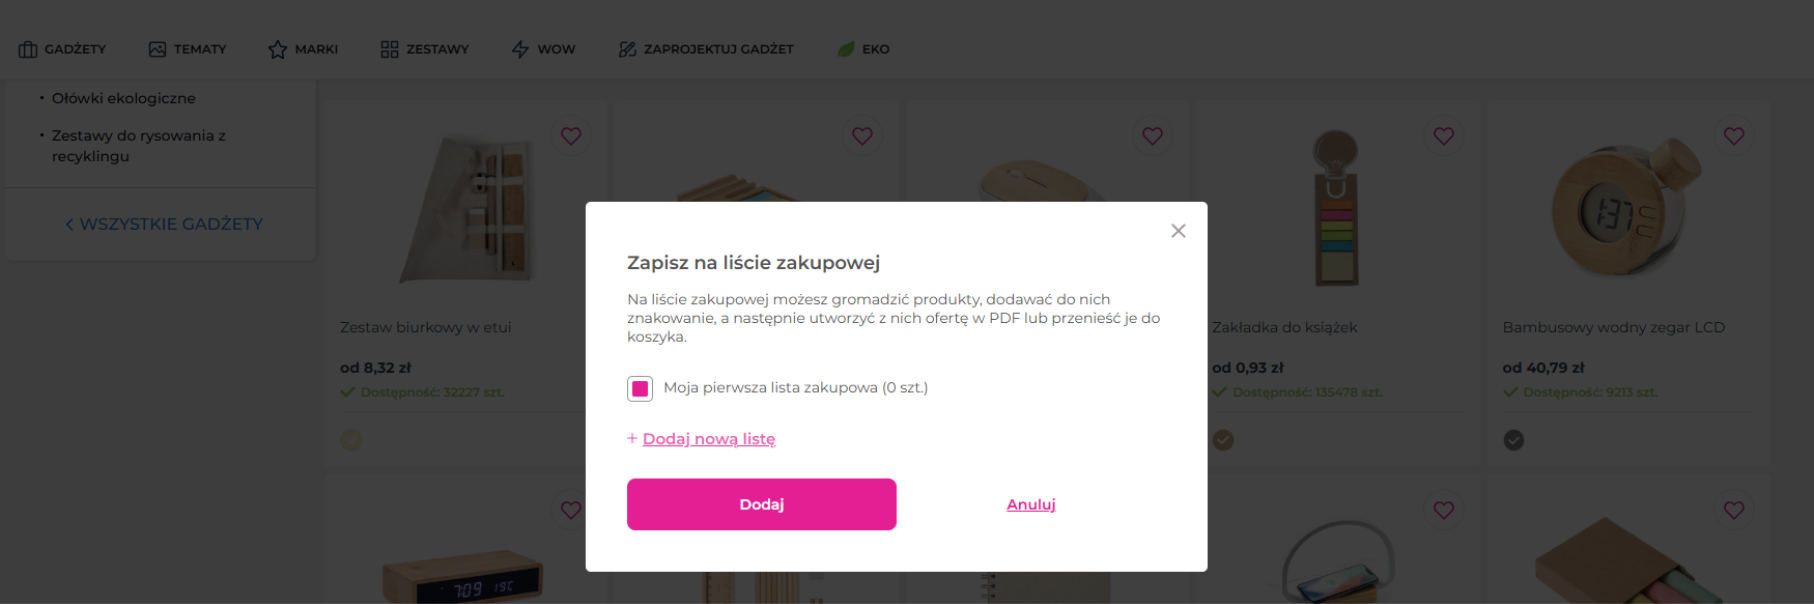Open the 'Marki' menu with star icon
This screenshot has height=604, width=1814.
(303, 49)
